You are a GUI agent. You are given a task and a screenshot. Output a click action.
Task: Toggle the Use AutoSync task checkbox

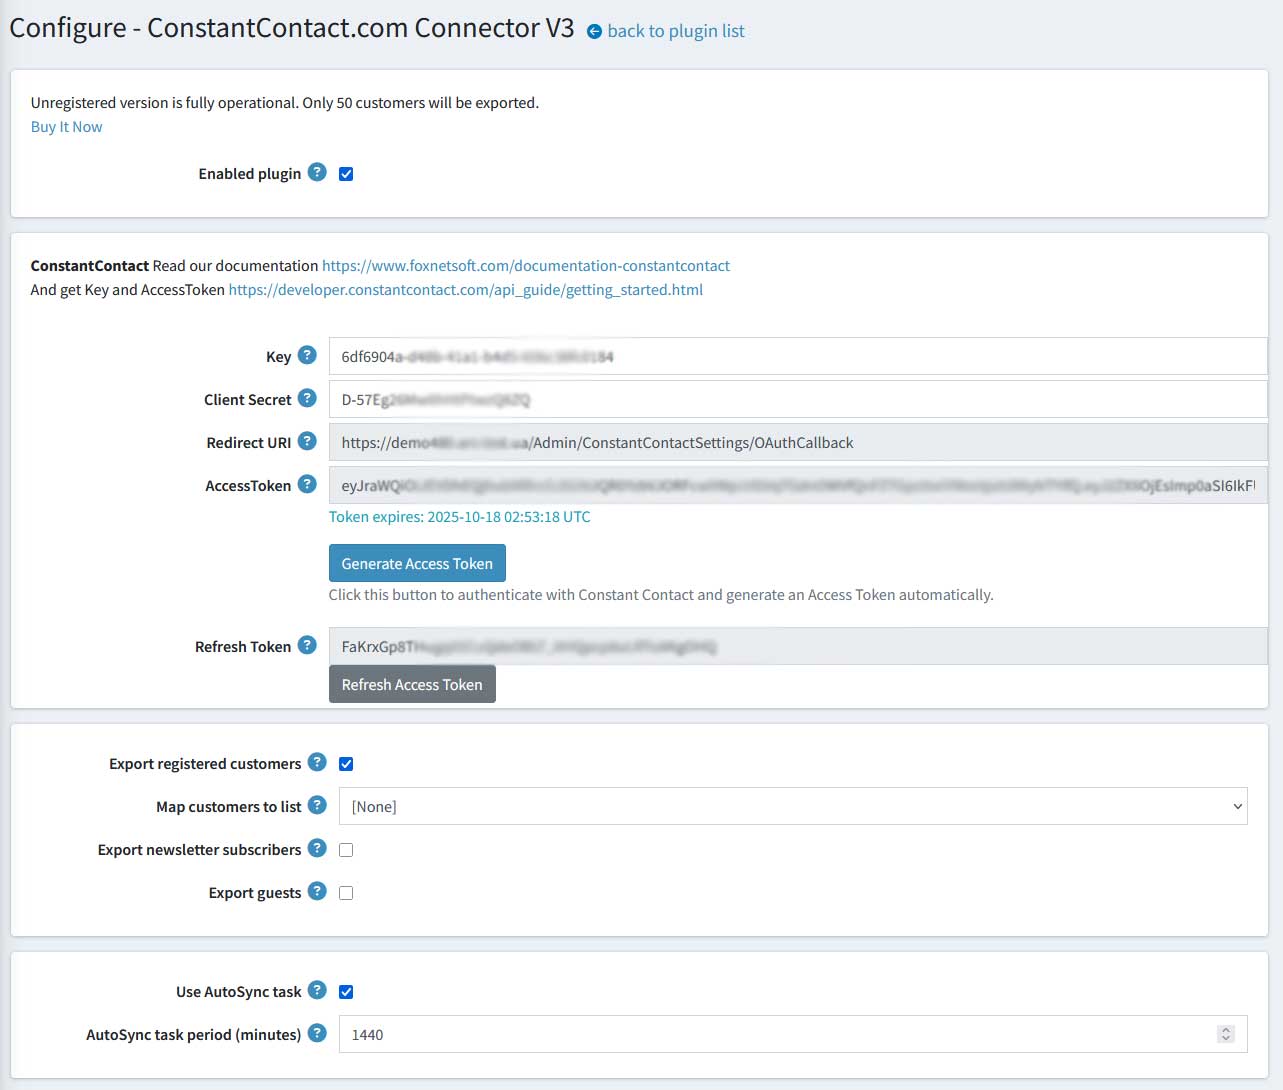346,992
